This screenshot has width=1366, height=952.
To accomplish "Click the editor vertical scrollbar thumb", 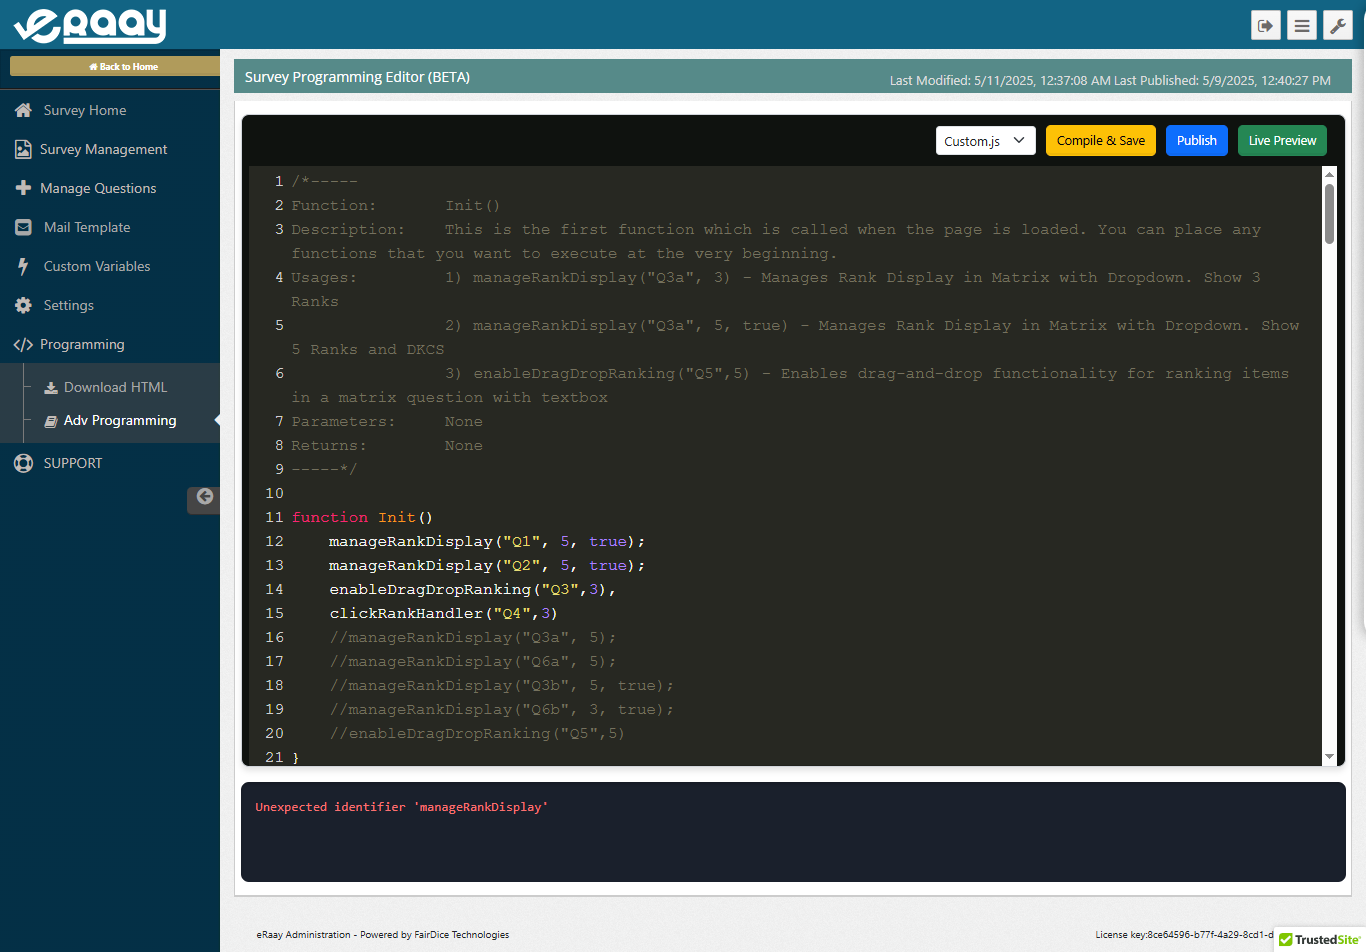I will click(x=1329, y=214).
